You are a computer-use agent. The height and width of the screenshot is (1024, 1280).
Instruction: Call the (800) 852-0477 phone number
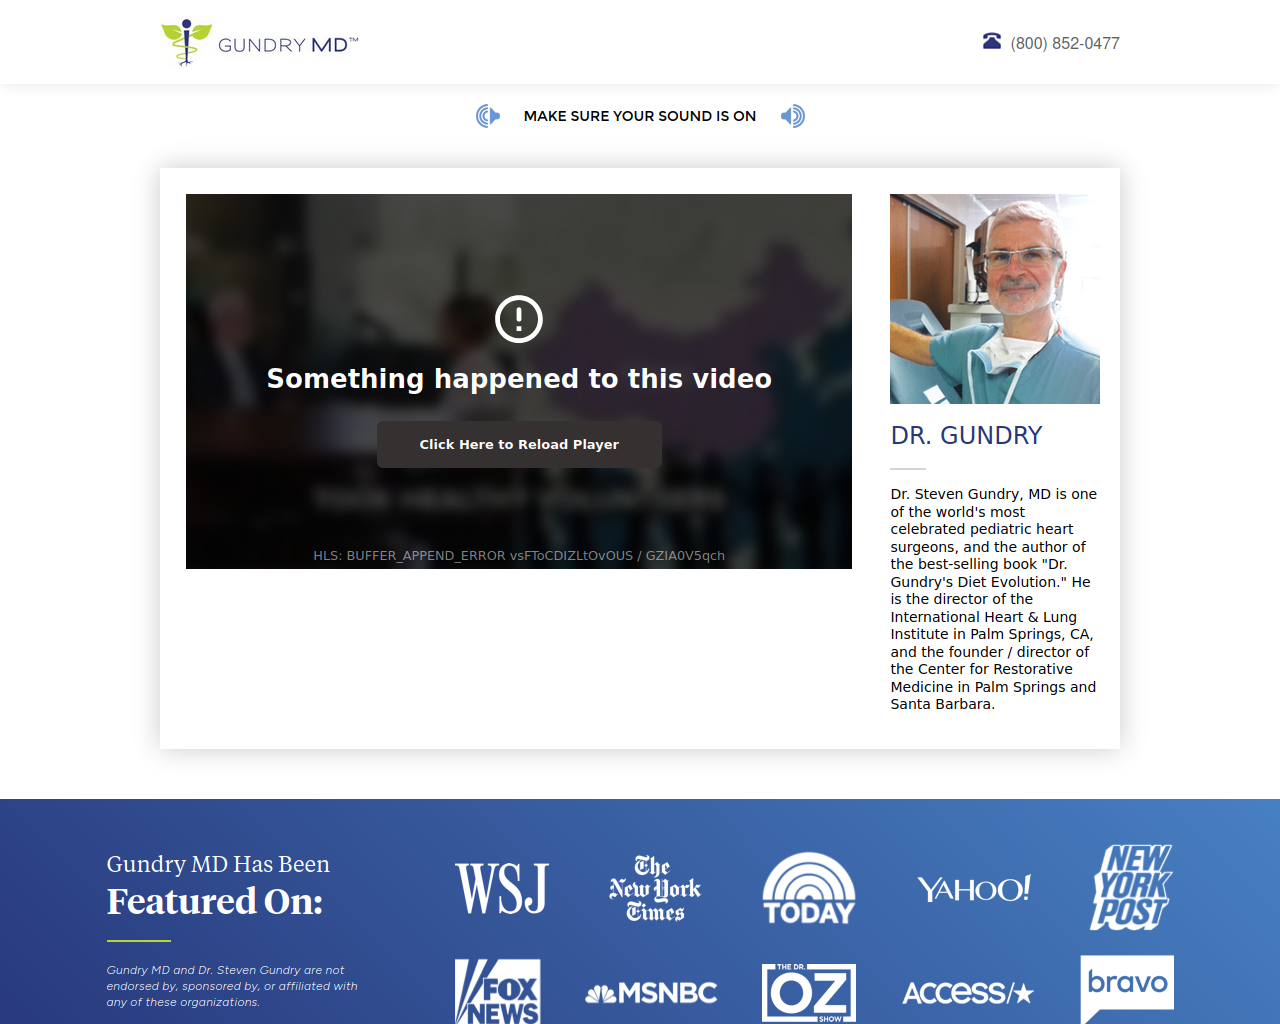pos(1065,43)
